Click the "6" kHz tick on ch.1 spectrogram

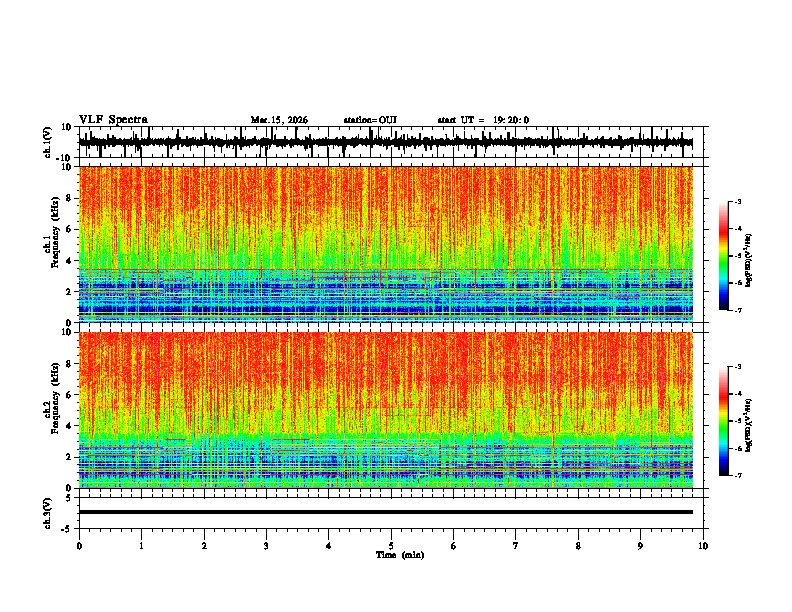click(x=70, y=230)
